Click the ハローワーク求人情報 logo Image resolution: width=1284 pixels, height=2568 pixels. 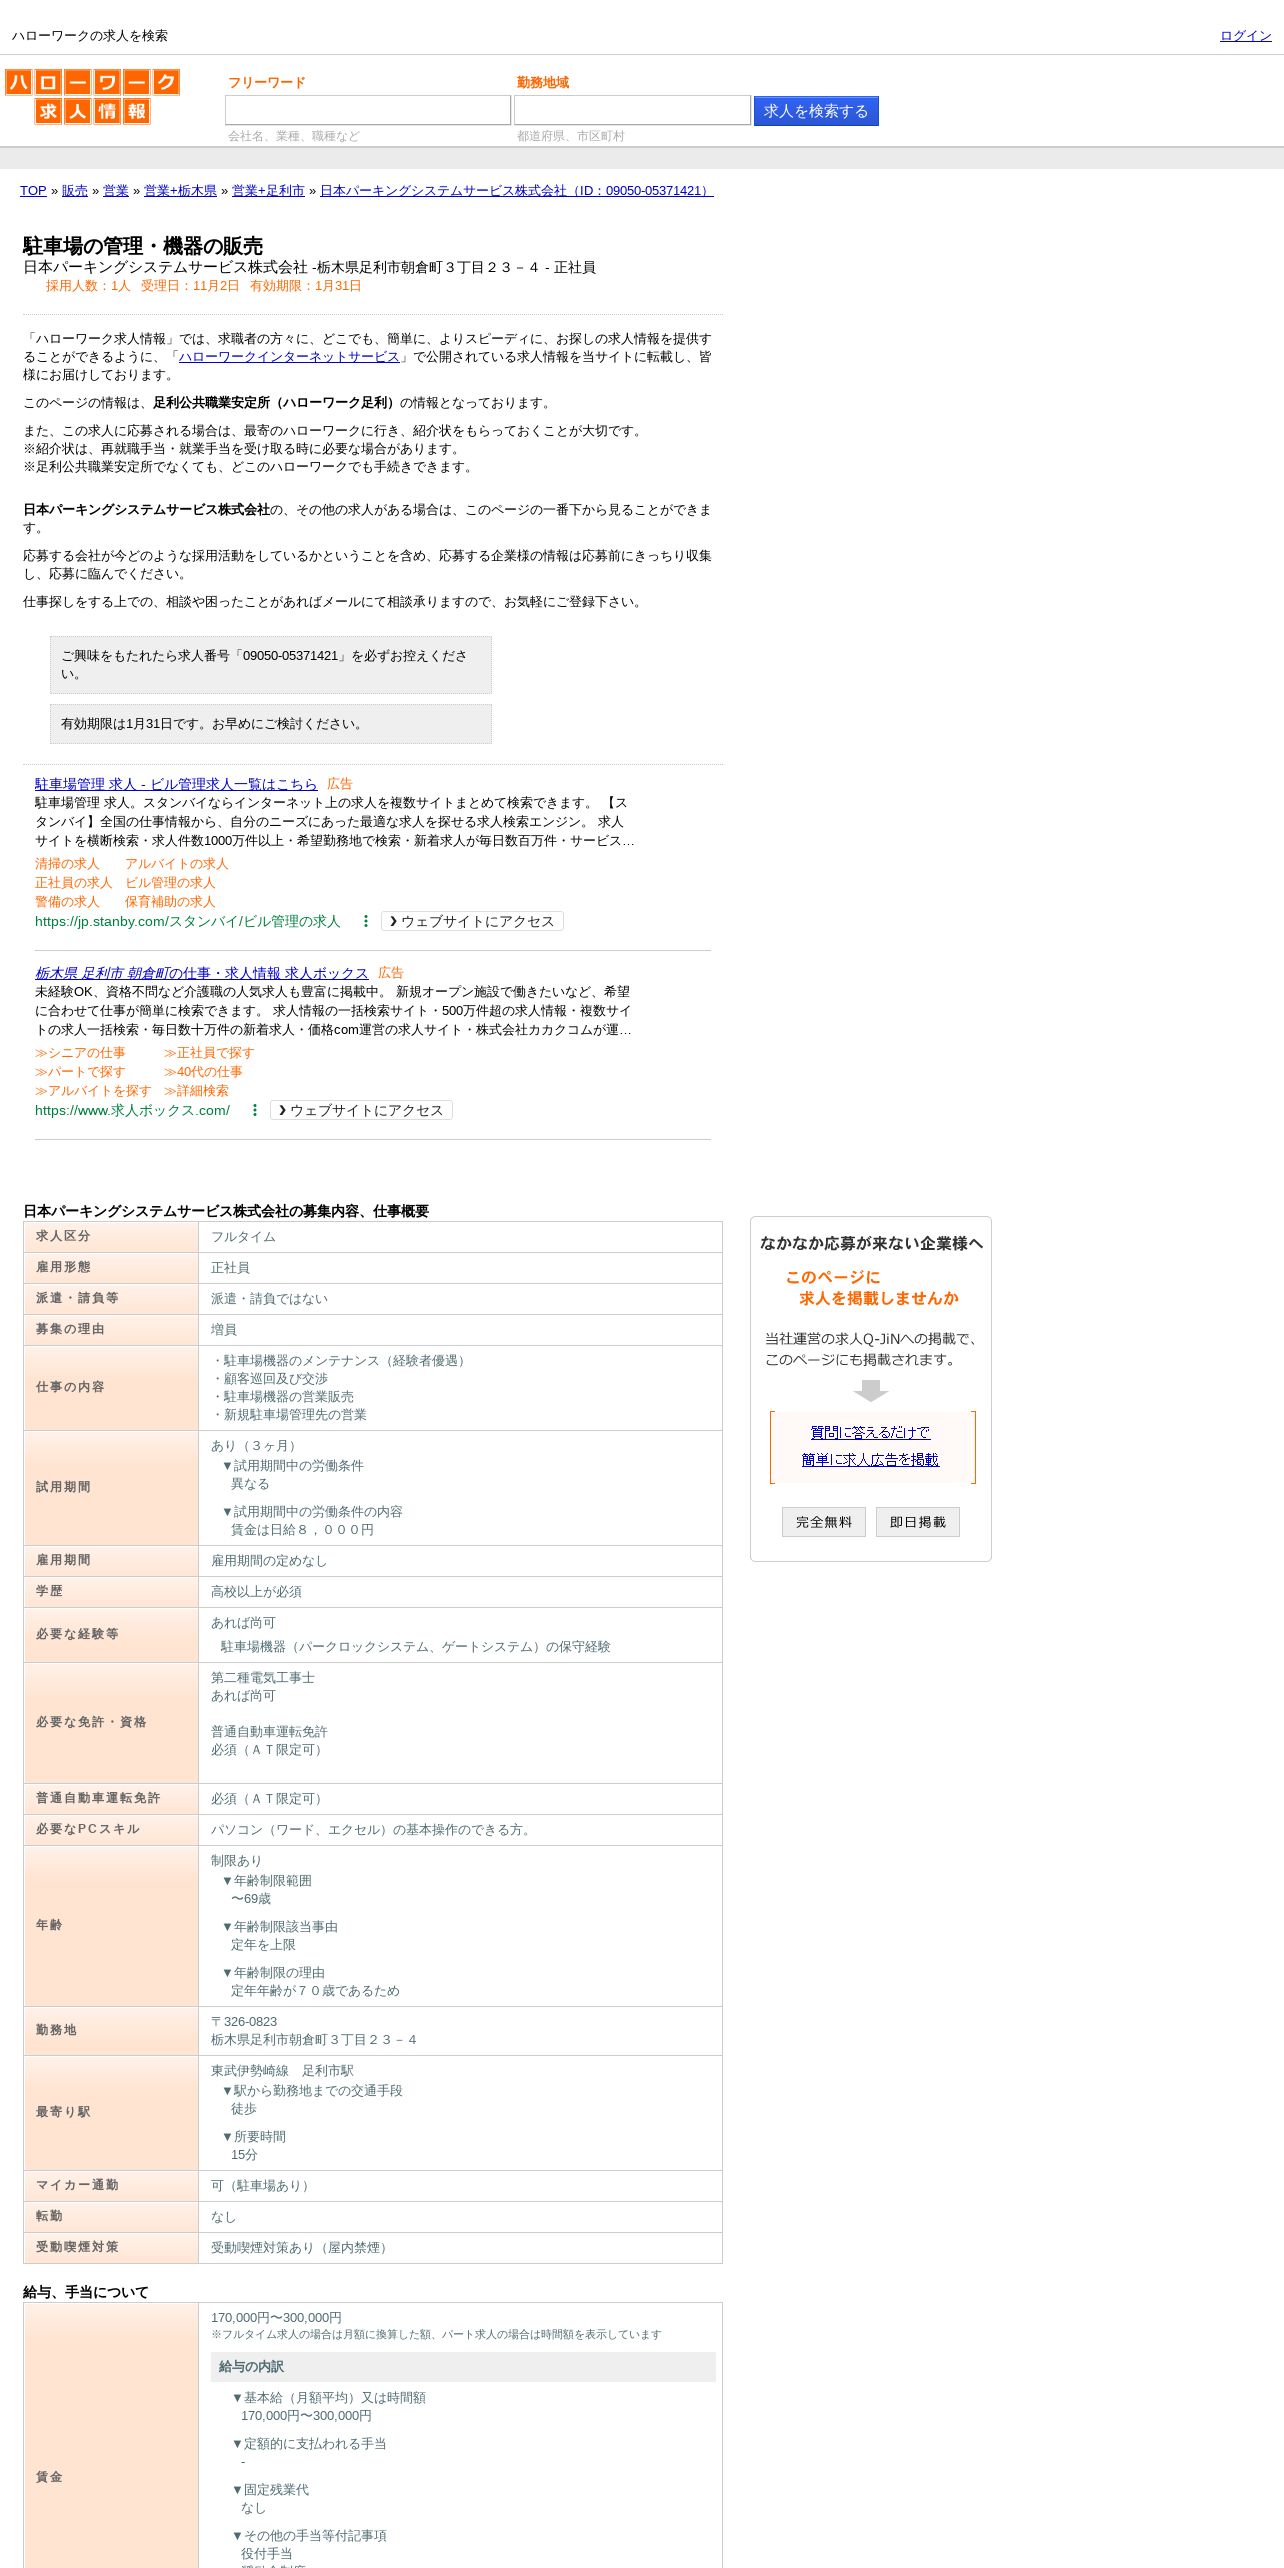tap(92, 96)
